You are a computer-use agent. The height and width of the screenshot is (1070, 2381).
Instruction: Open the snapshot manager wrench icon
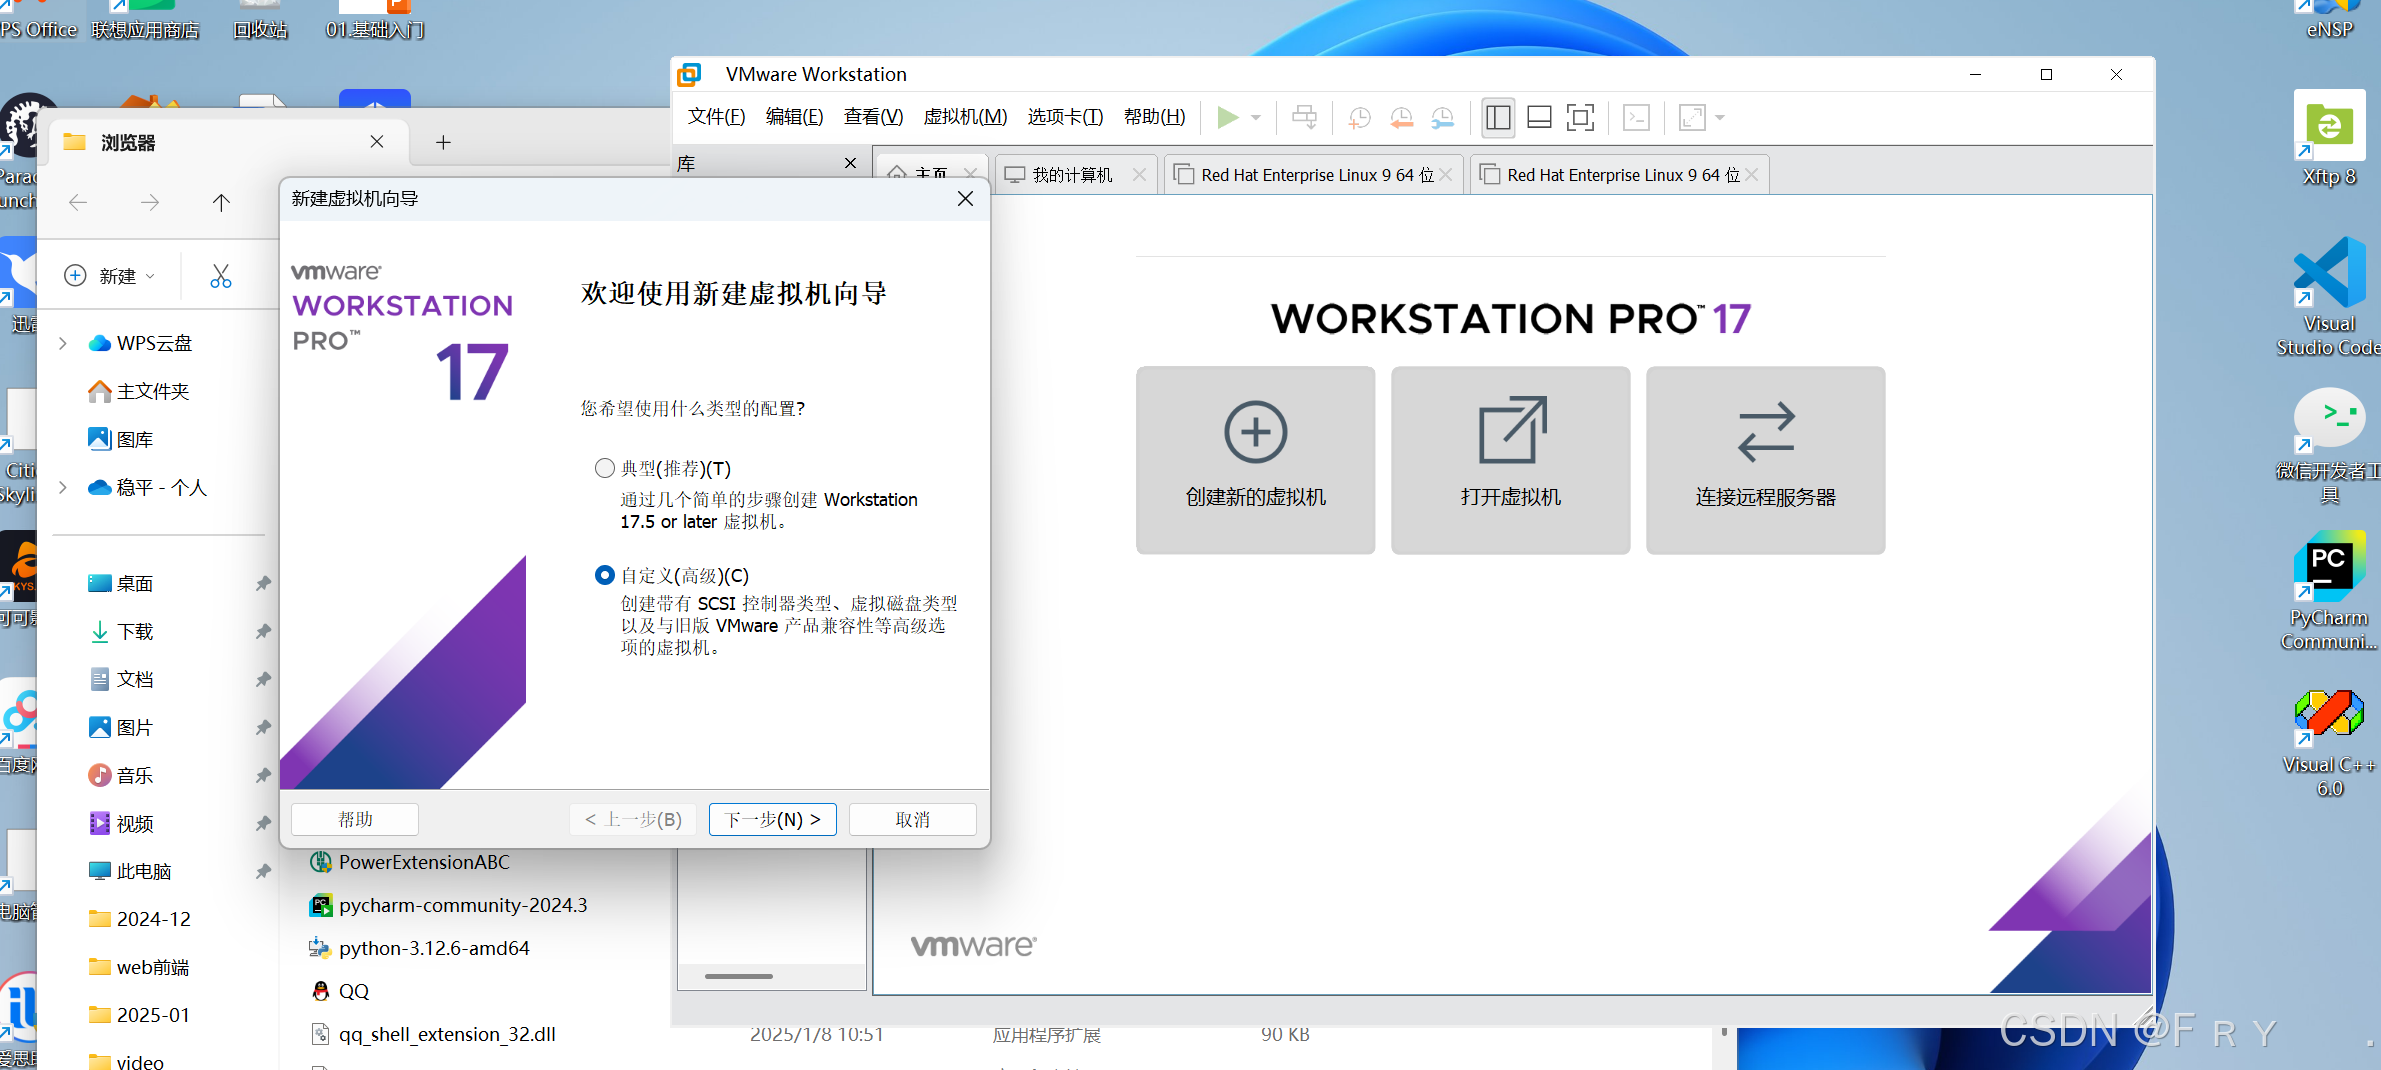coord(1442,118)
